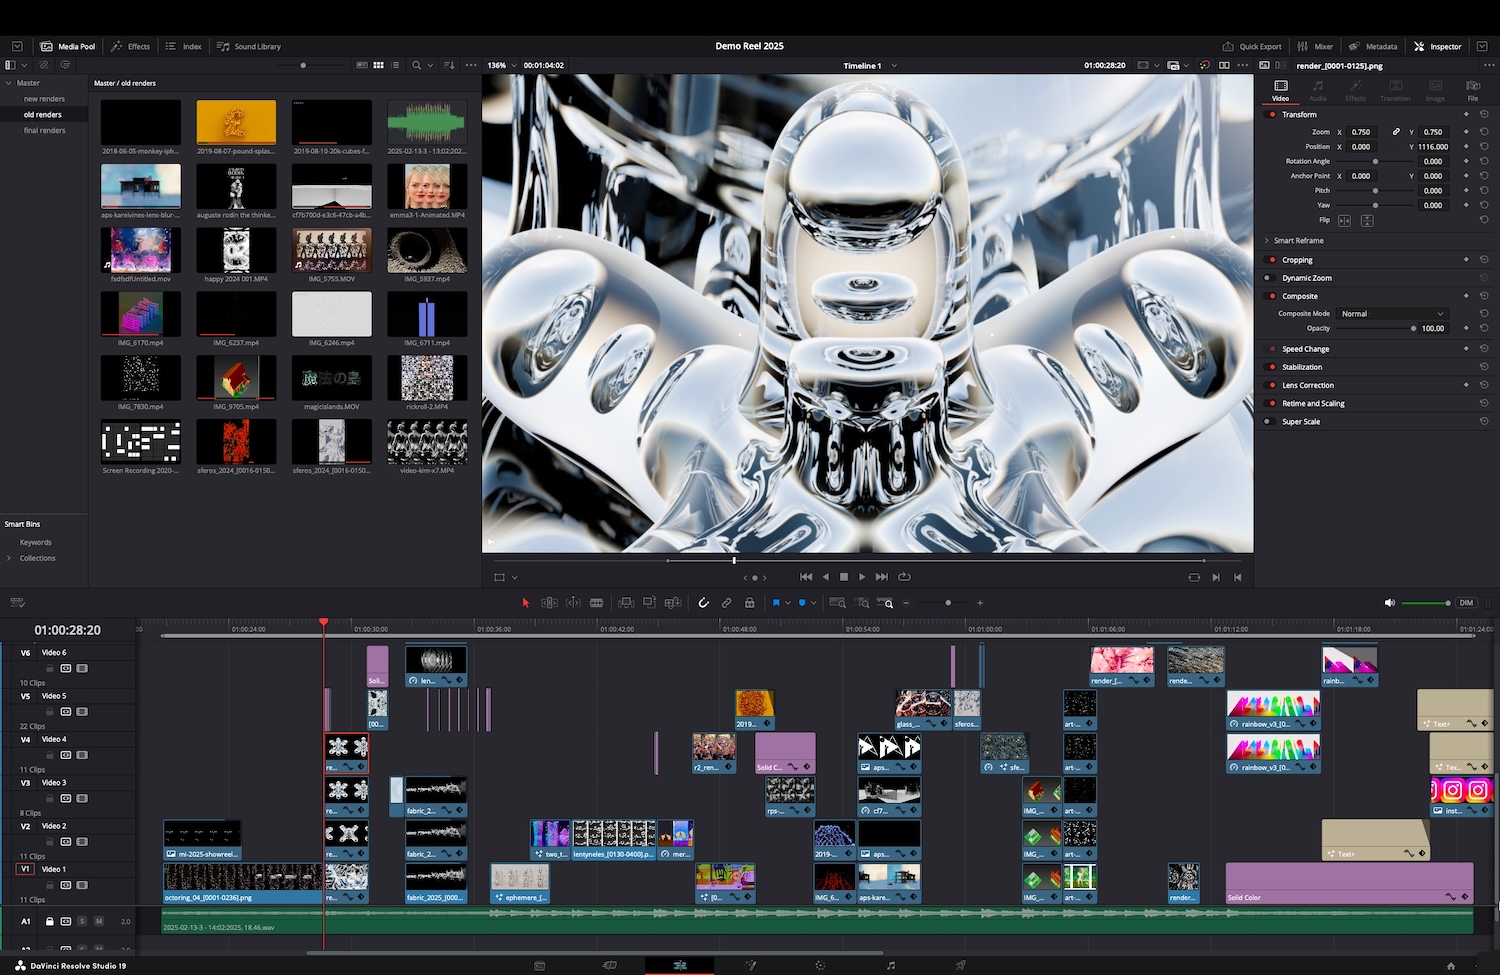Activate the Dynamic Trim Mode tool
1500x975 pixels.
click(573, 603)
